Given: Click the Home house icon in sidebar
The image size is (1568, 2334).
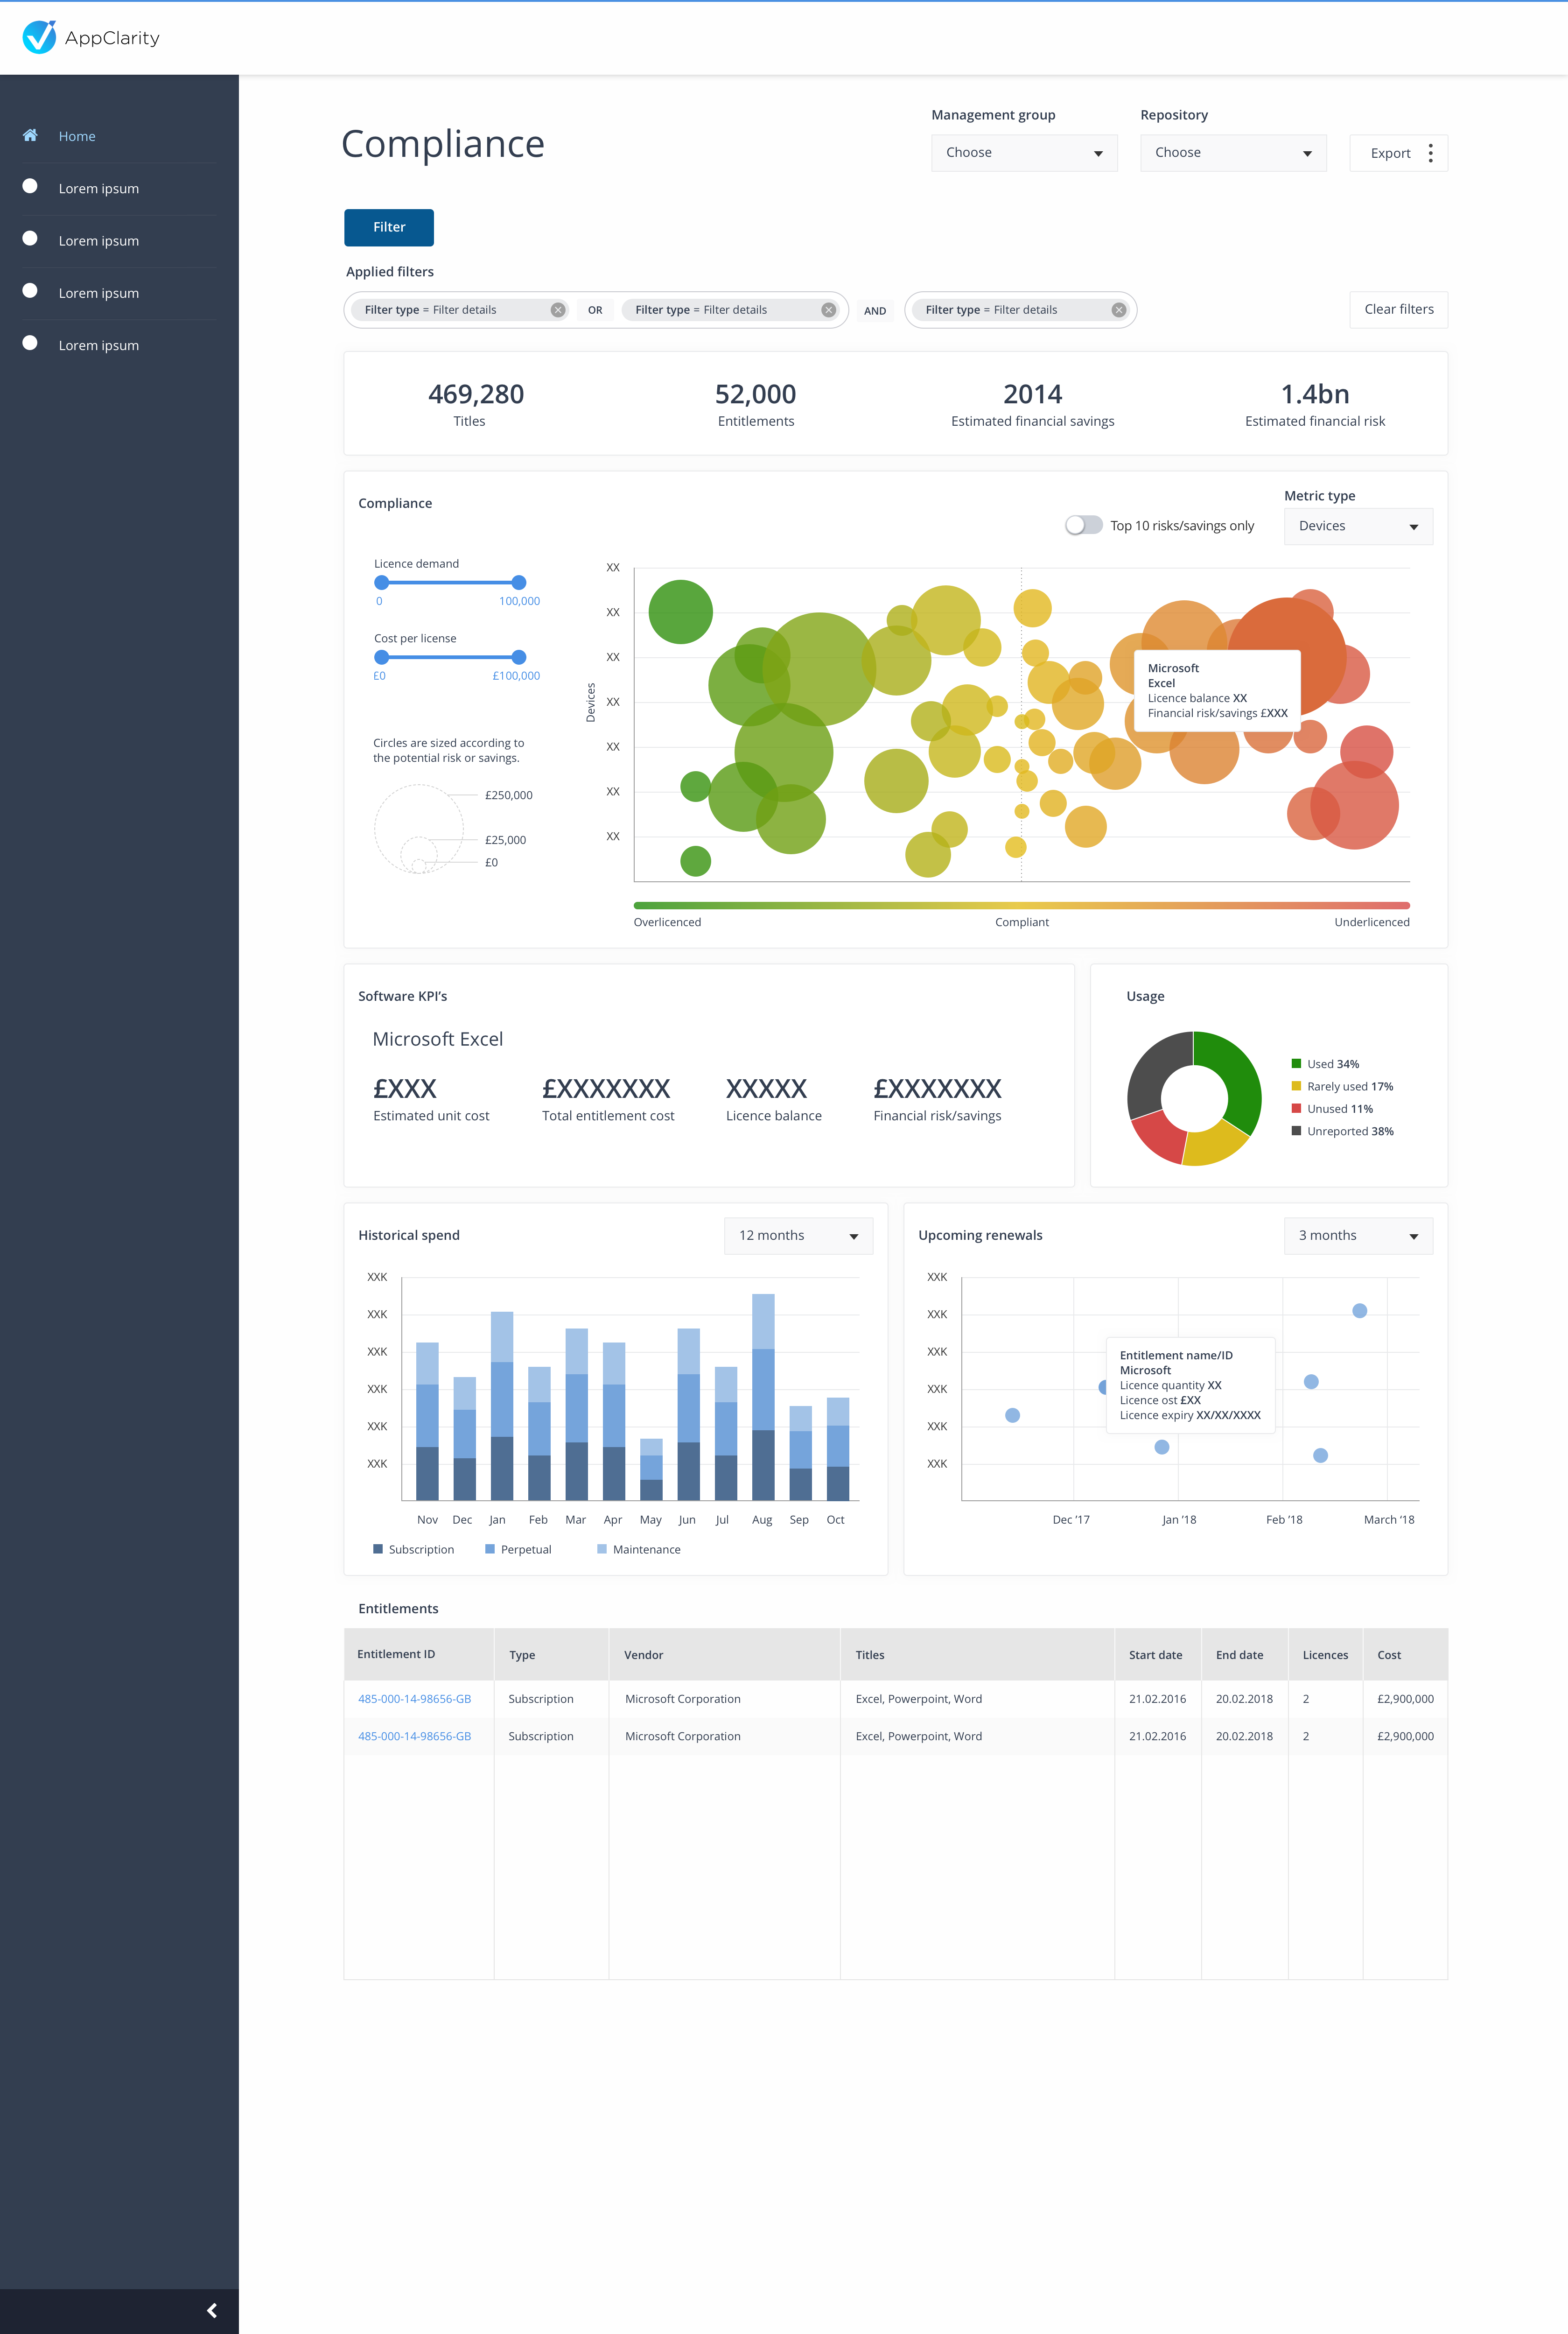Looking at the screenshot, I should (x=30, y=135).
